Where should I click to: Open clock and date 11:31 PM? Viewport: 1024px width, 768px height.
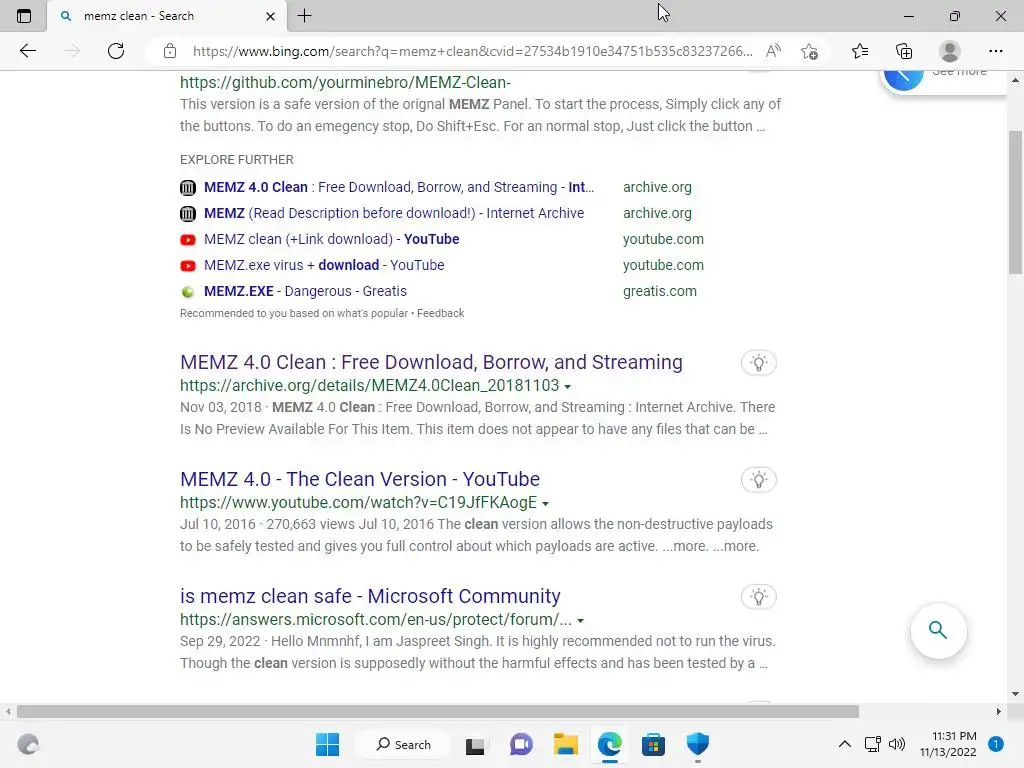click(x=948, y=744)
